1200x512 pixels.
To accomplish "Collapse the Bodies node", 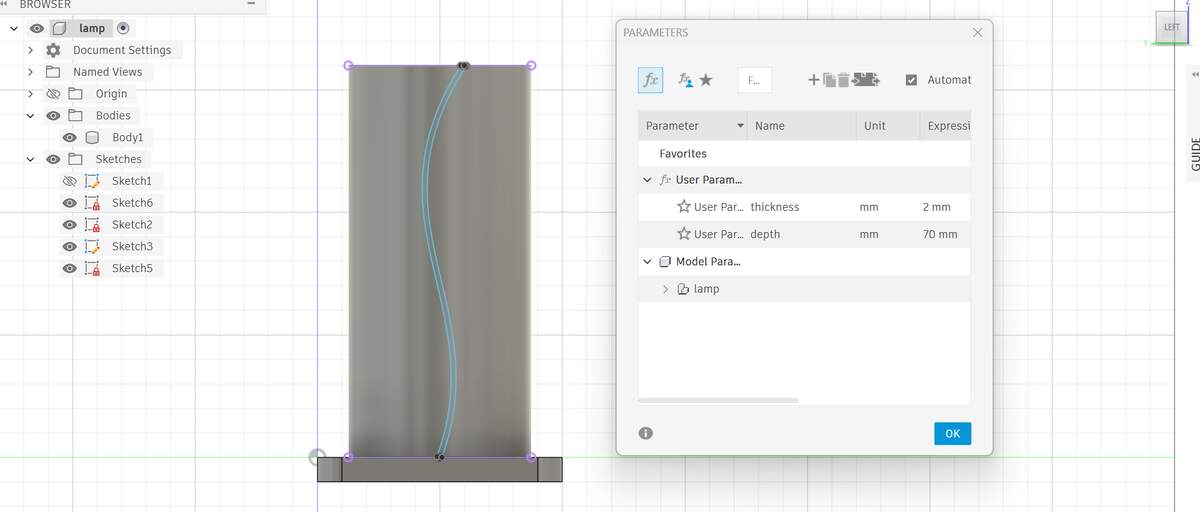I will tap(31, 116).
